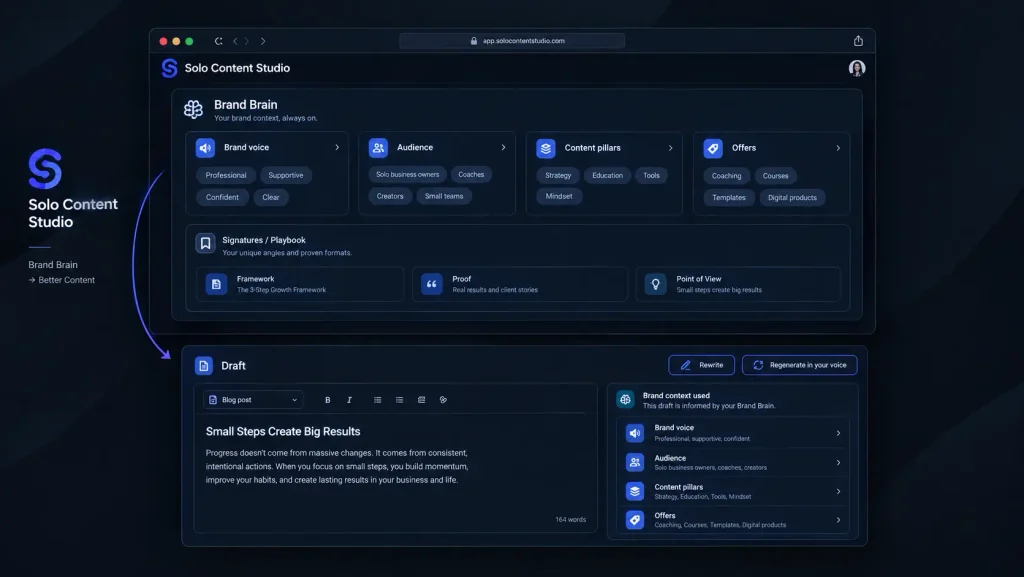
Task: Expand Offers row chevron under Brand context used
Action: [839, 520]
